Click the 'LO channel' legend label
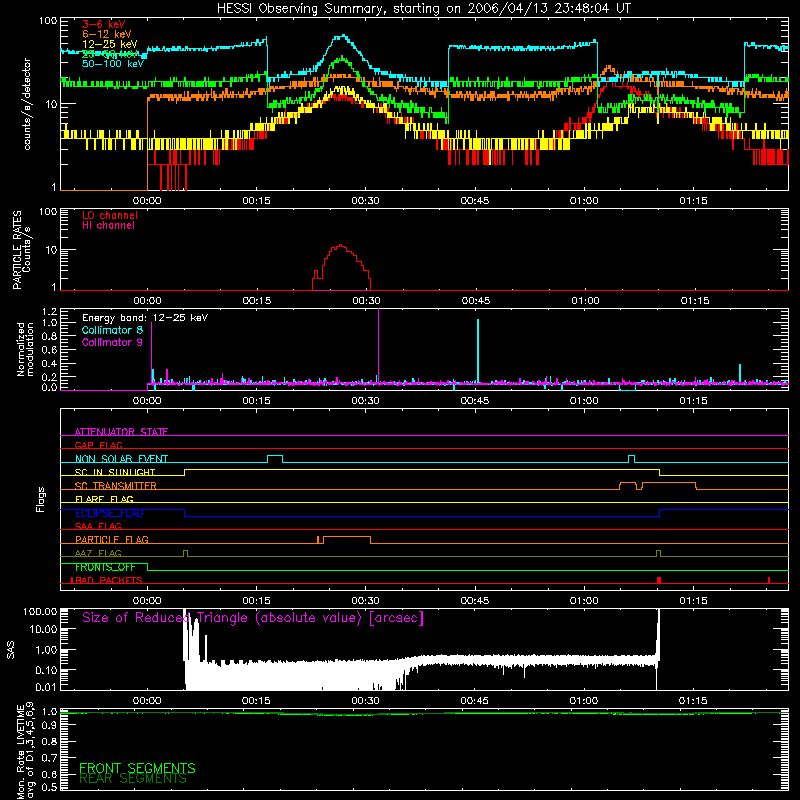 pos(110,215)
